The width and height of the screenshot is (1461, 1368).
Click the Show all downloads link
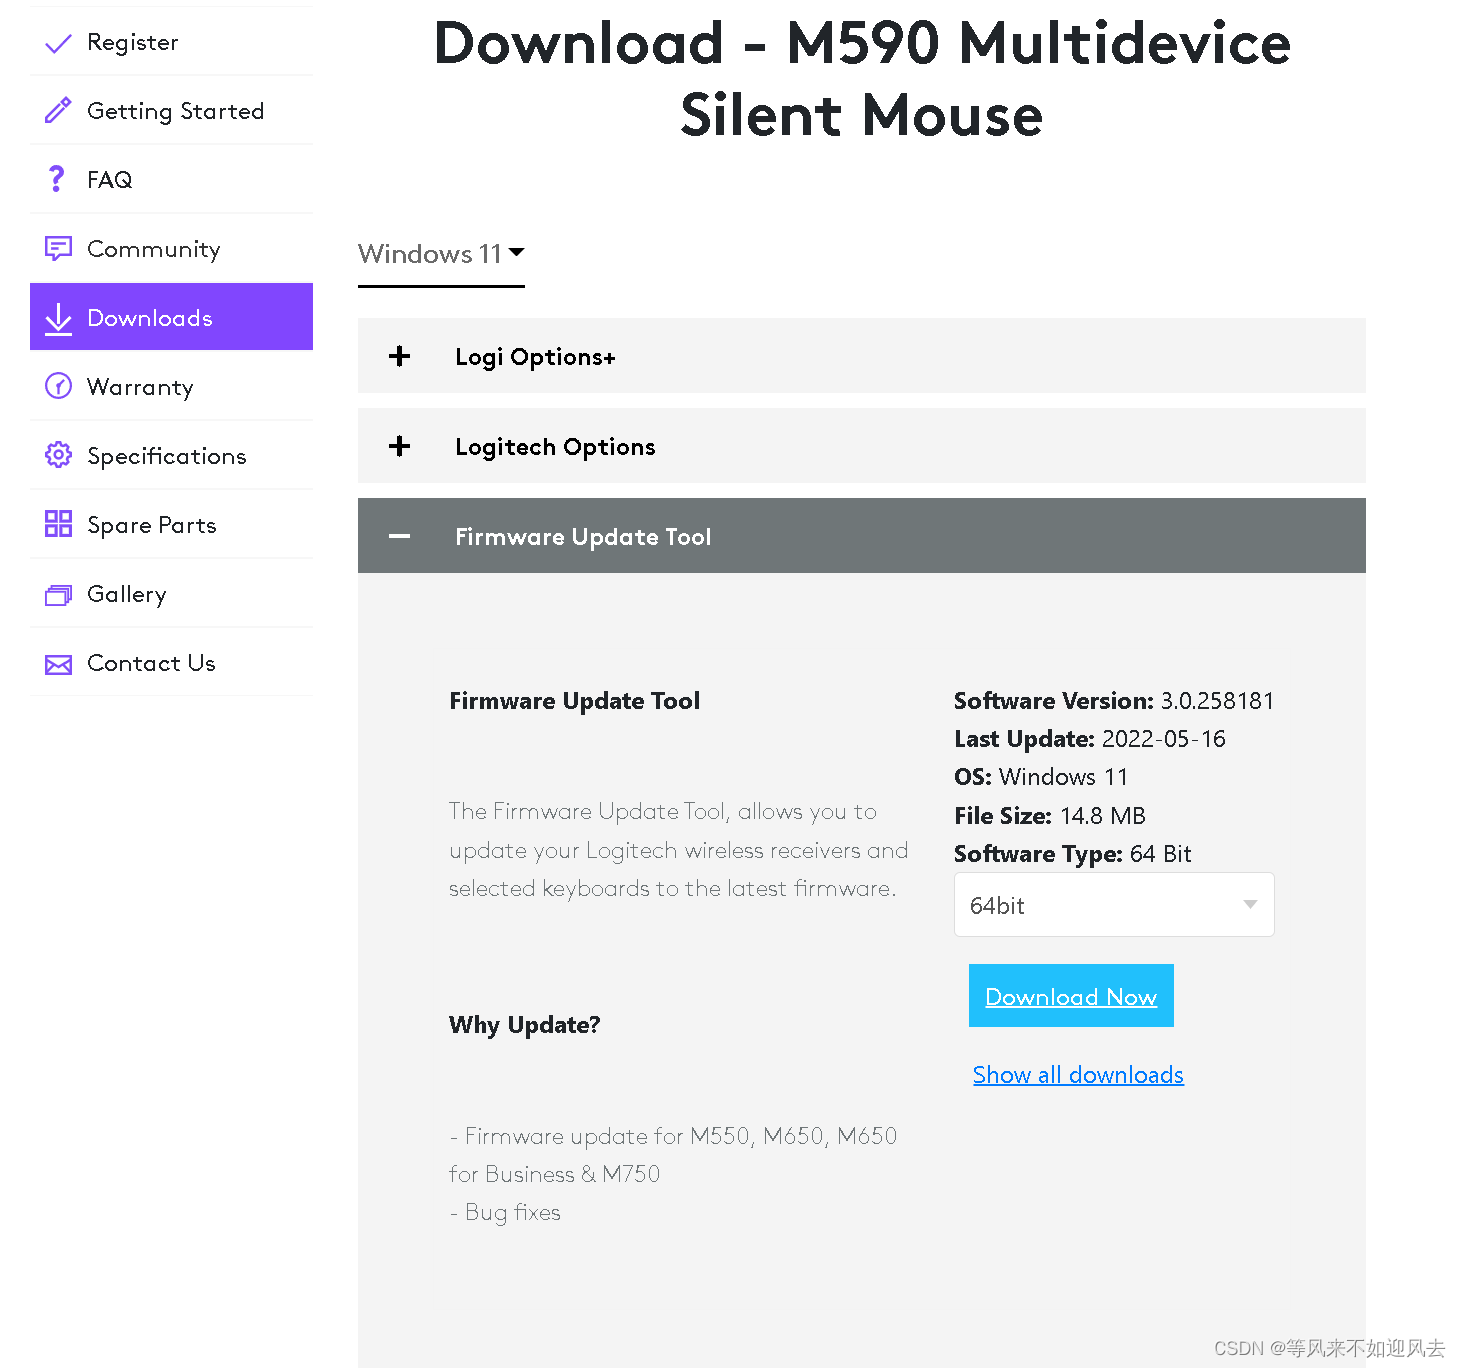click(1078, 1075)
